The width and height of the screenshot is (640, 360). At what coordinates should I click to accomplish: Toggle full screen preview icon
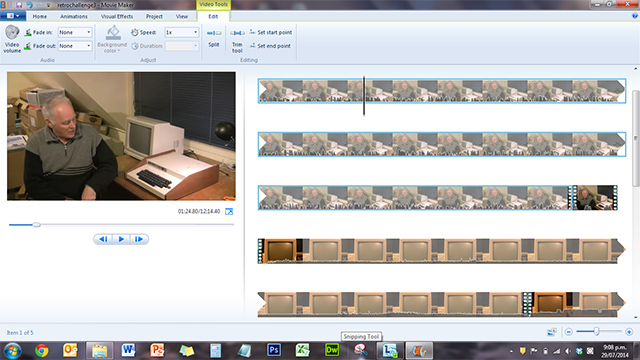pos(229,211)
